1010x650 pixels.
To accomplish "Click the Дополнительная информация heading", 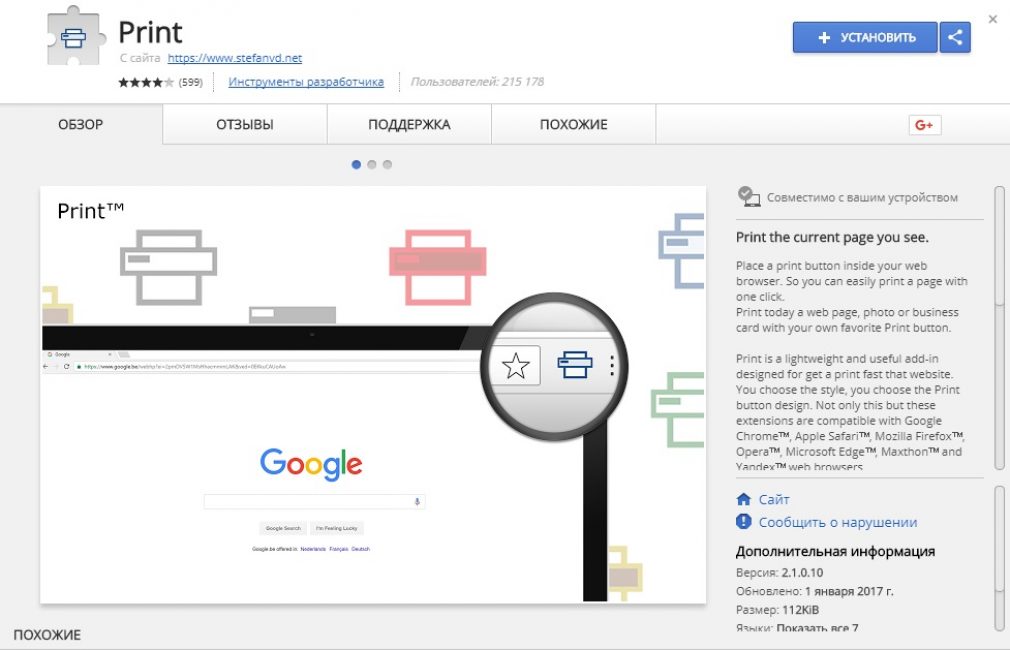I will [x=835, y=551].
